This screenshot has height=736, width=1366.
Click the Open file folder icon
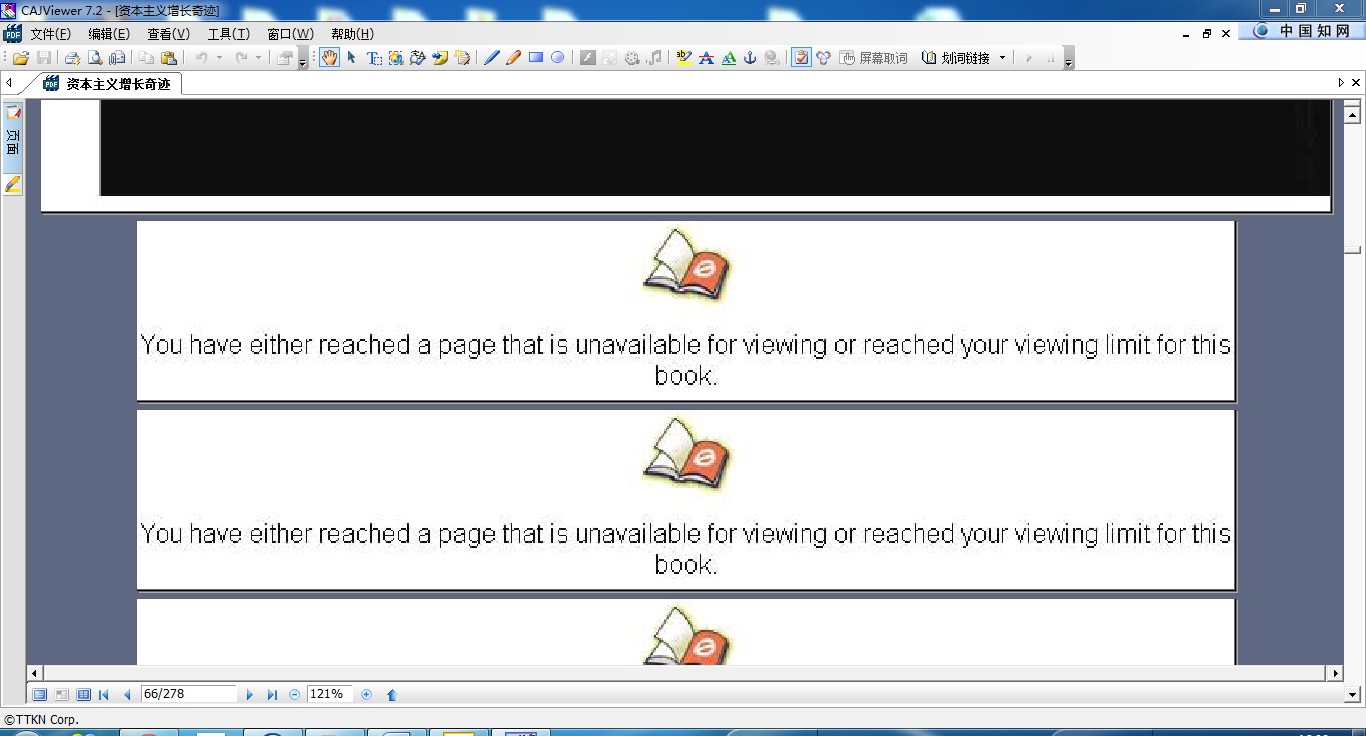(x=20, y=58)
